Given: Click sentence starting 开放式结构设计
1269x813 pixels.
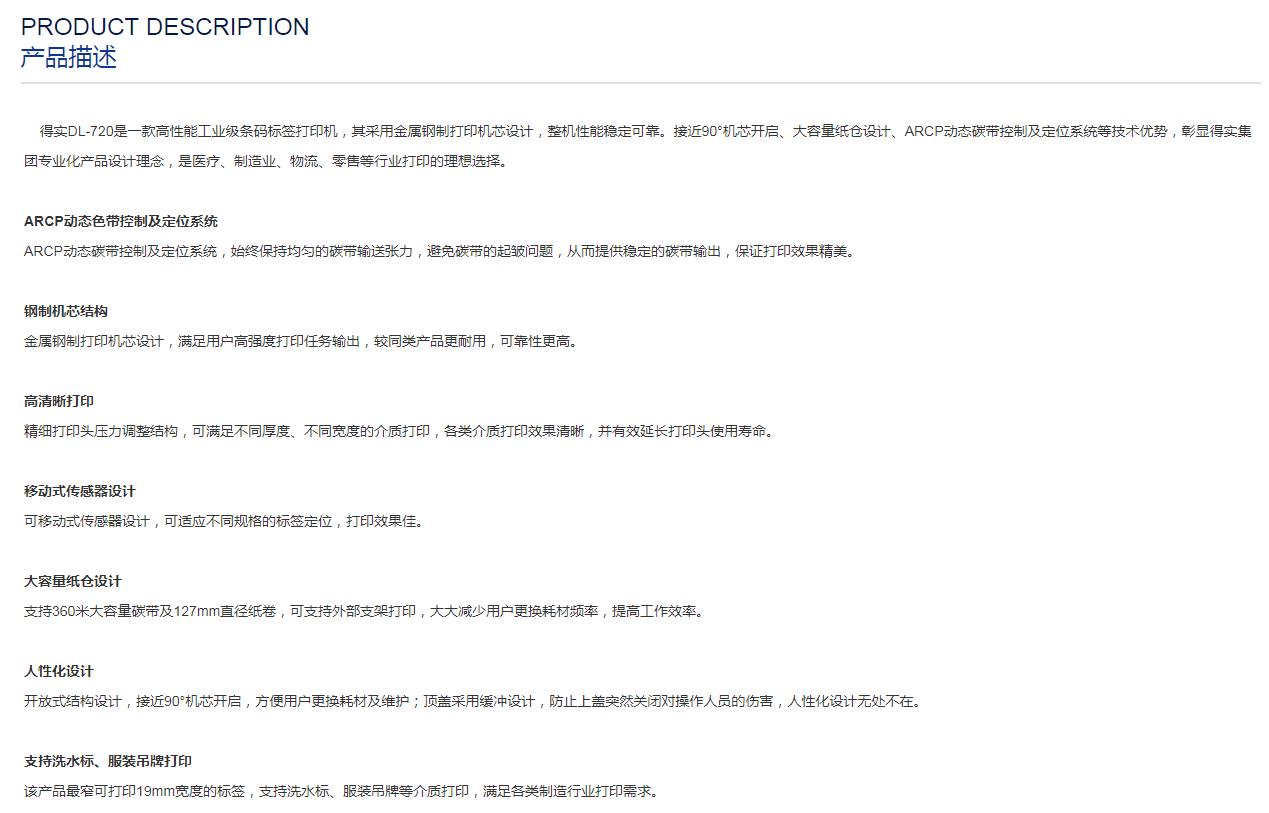Looking at the screenshot, I should point(473,701).
